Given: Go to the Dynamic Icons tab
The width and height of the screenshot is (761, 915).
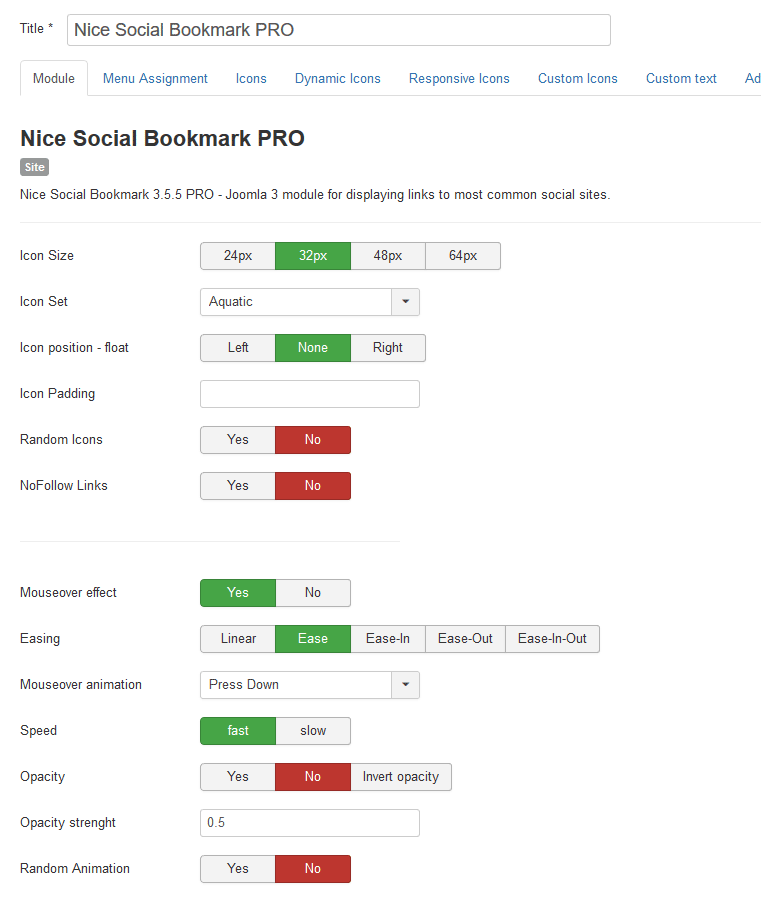Looking at the screenshot, I should 337,79.
